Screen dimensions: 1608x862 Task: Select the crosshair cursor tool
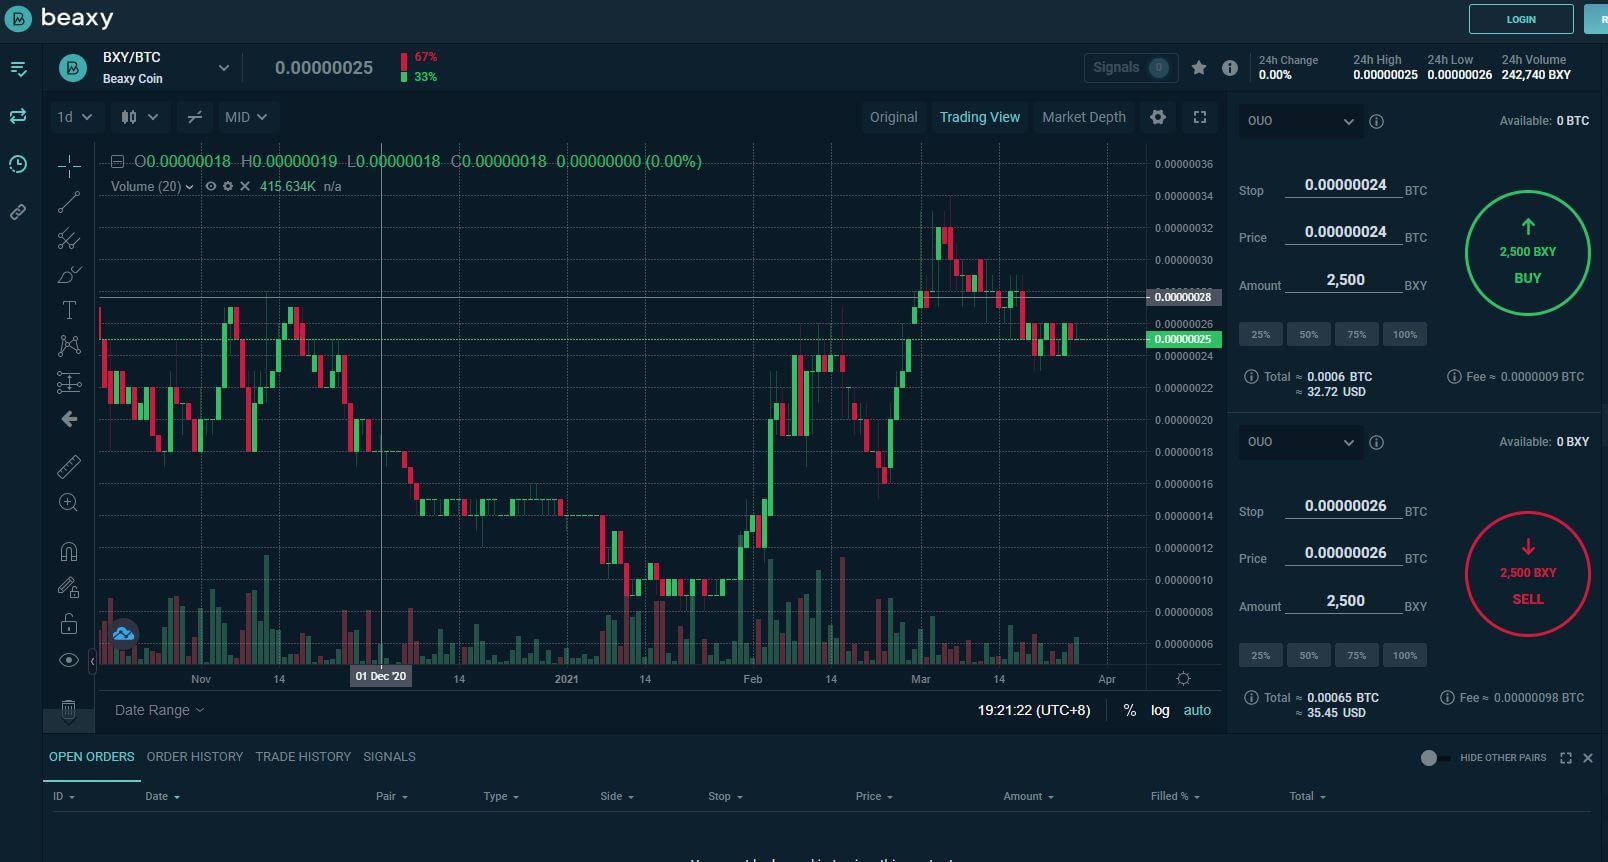tap(69, 165)
